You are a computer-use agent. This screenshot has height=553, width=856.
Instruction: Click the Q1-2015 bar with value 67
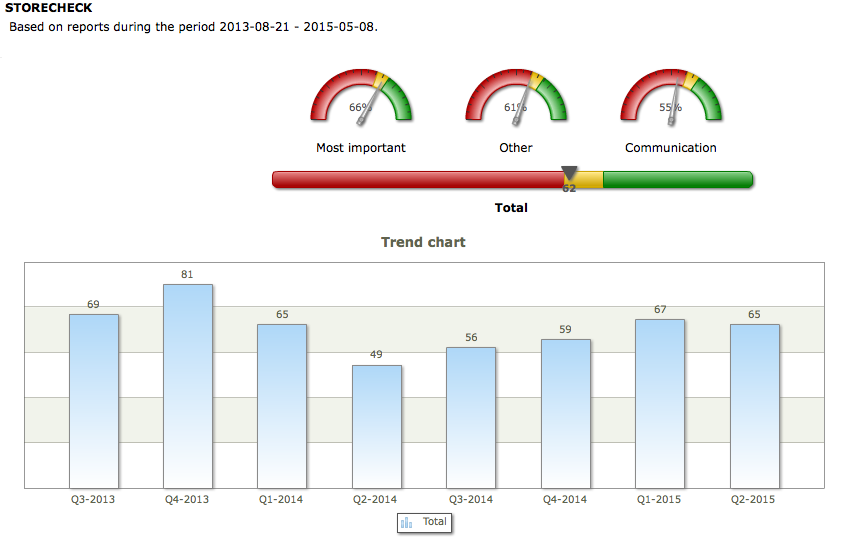(660, 403)
